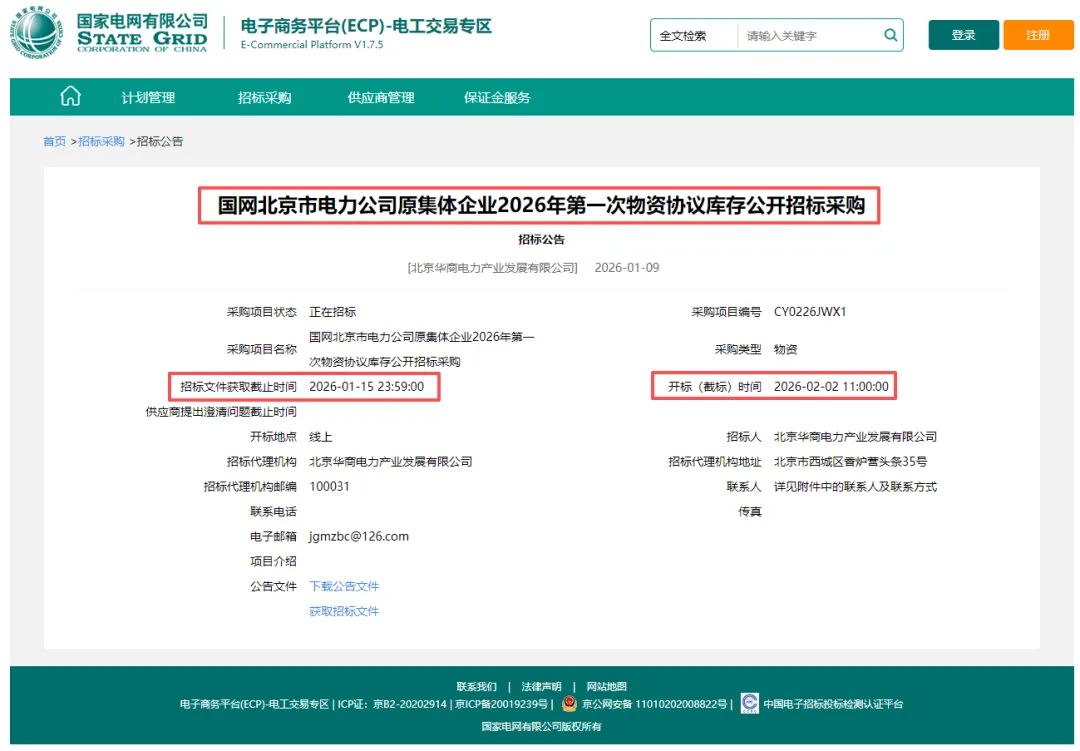Click the 首页 breadcrumb link
Image resolution: width=1080 pixels, height=751 pixels.
point(54,141)
